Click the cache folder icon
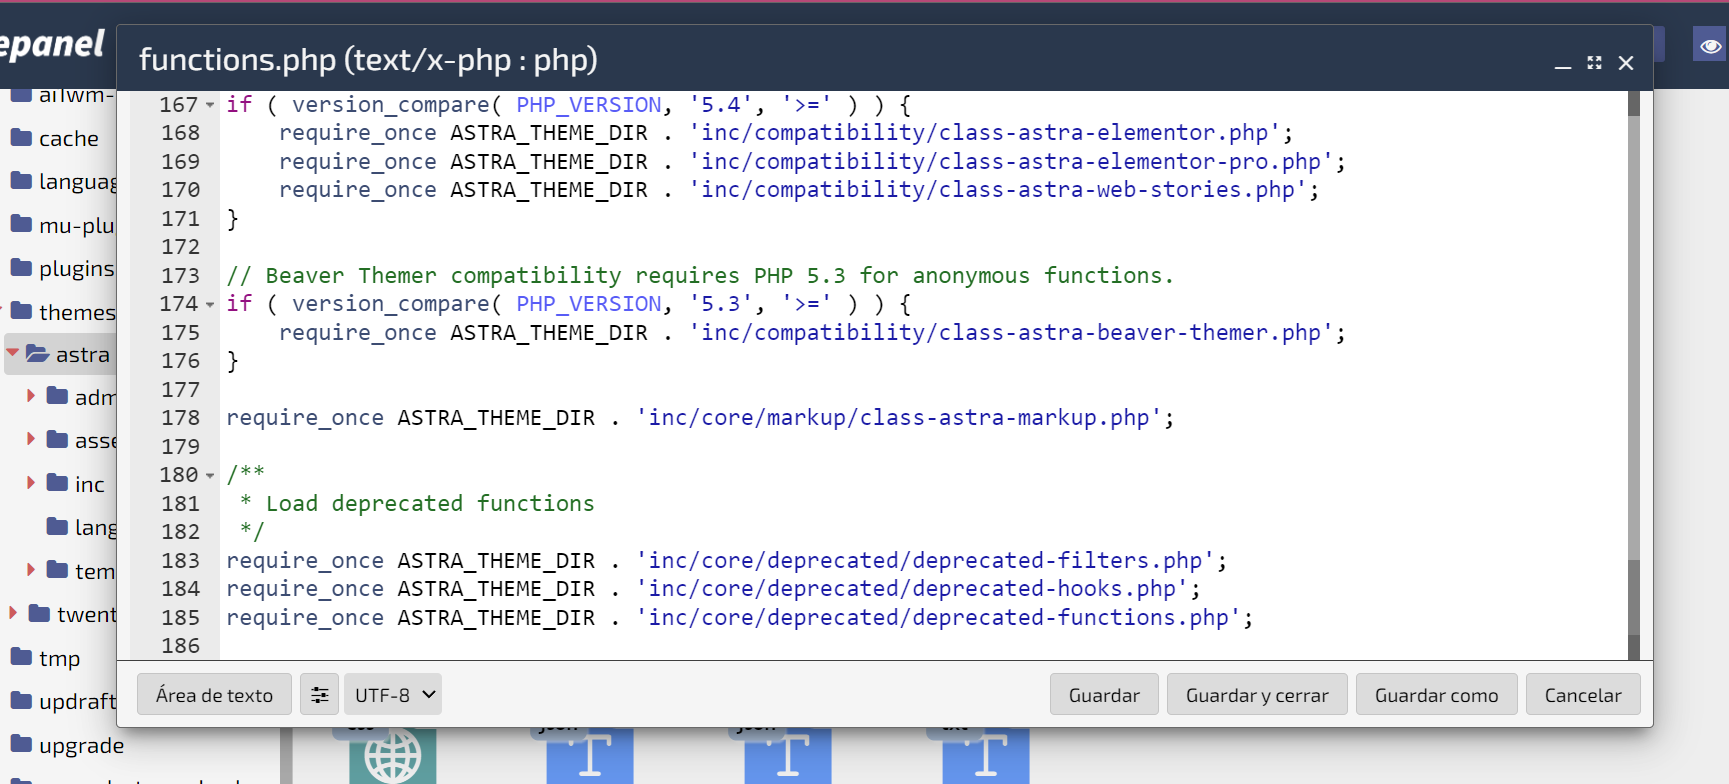The width and height of the screenshot is (1729, 784). 21,137
